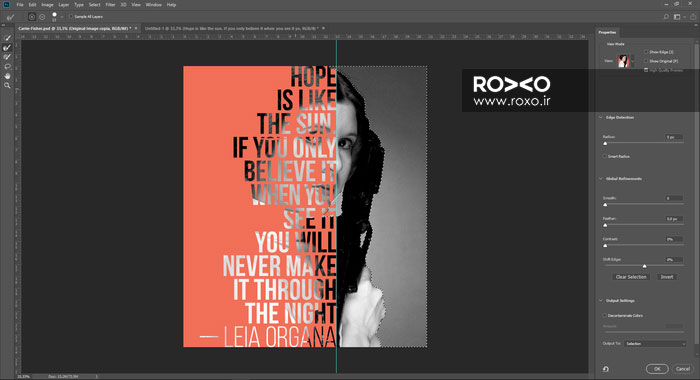This screenshot has width=700, height=380.
Task: Click the search icon at top right
Action: pyautogui.click(x=666, y=17)
